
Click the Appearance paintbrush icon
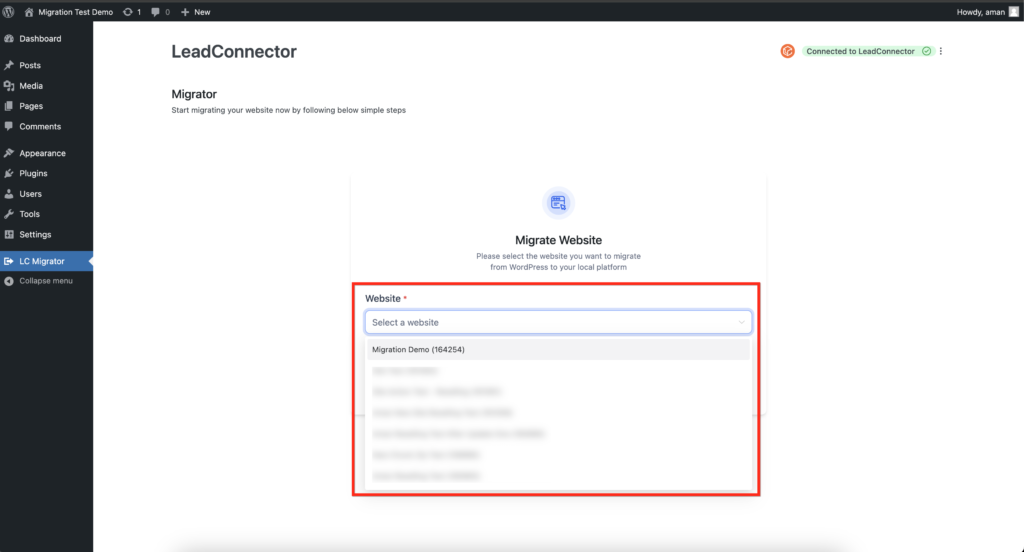[x=8, y=153]
